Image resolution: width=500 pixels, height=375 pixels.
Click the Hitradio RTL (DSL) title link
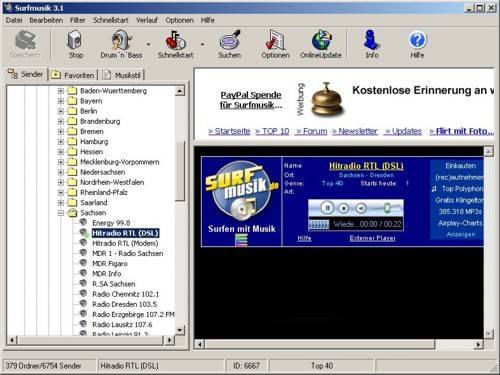pos(366,166)
